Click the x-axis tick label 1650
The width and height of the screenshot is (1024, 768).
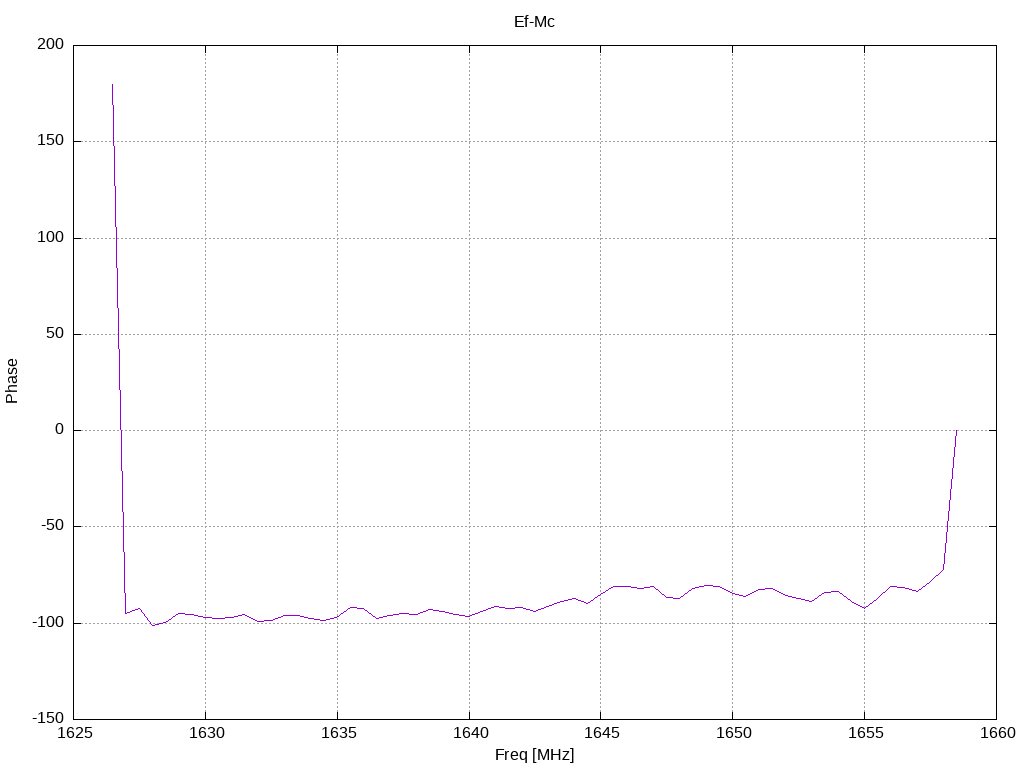point(733,733)
